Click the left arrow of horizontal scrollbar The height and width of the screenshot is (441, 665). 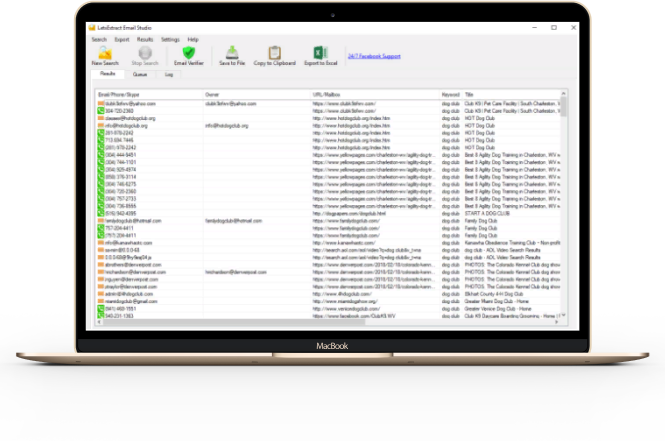[x=99, y=322]
